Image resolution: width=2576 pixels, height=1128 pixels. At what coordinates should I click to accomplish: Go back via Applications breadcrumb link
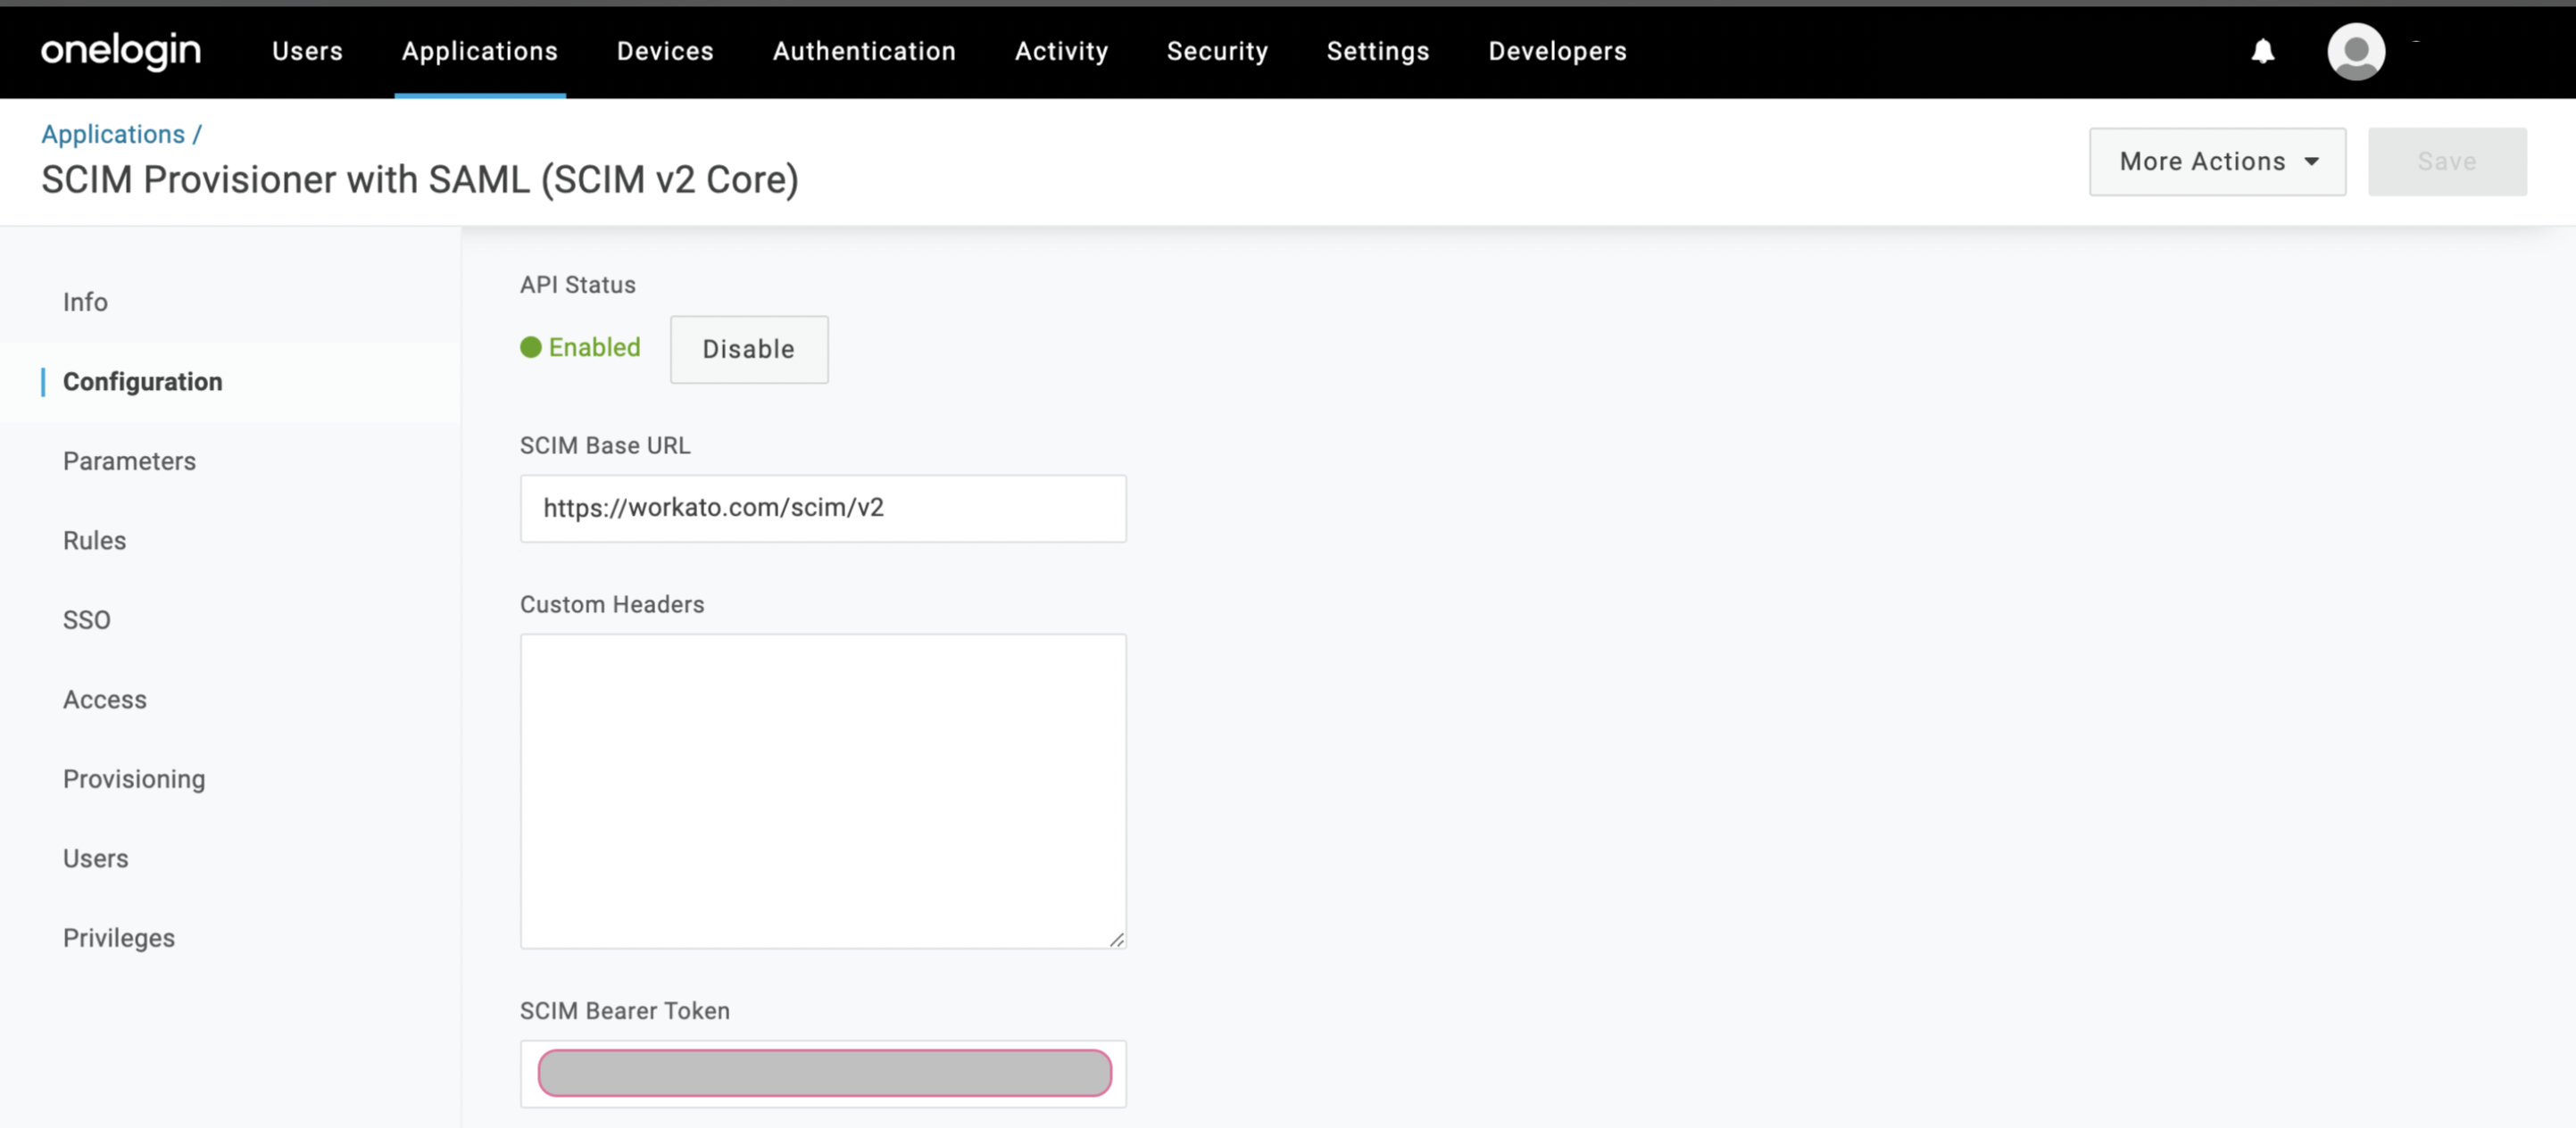click(x=113, y=134)
